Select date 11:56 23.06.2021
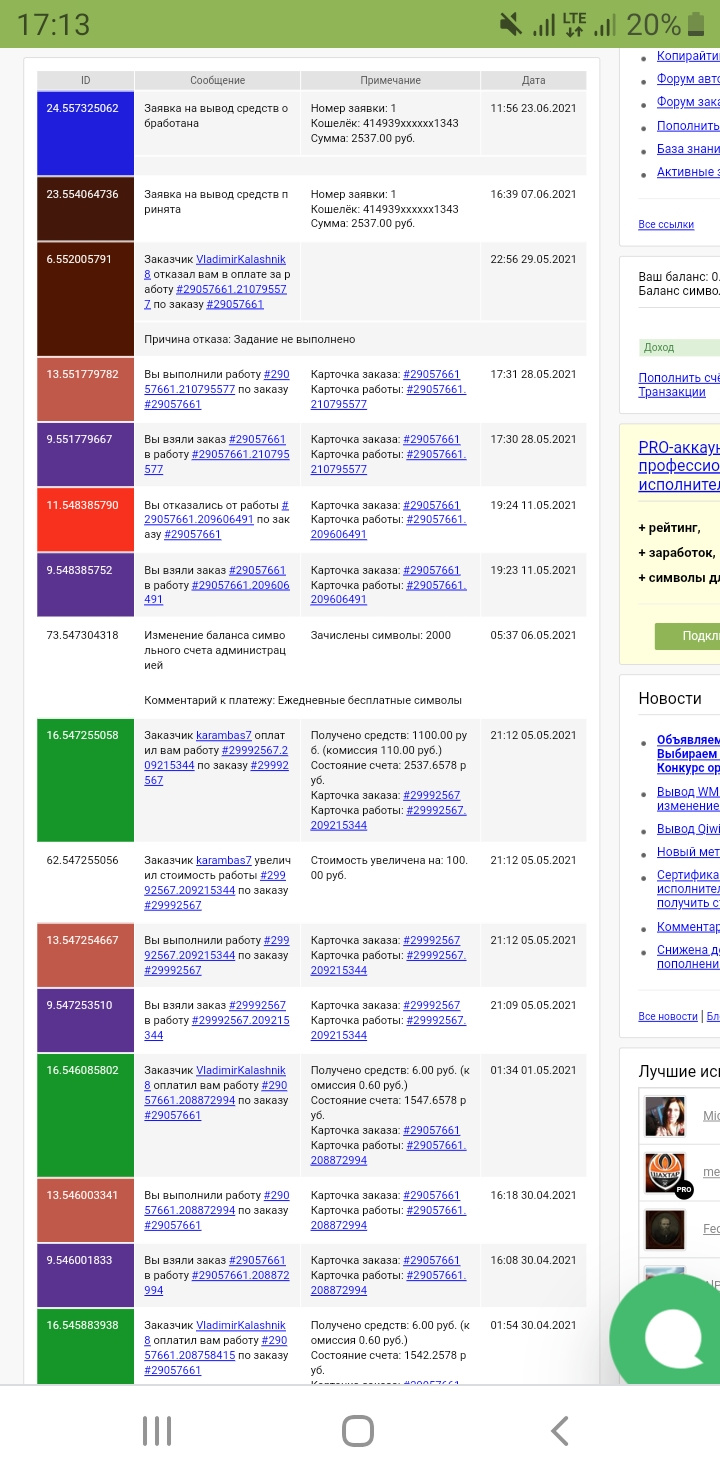 pyautogui.click(x=533, y=108)
